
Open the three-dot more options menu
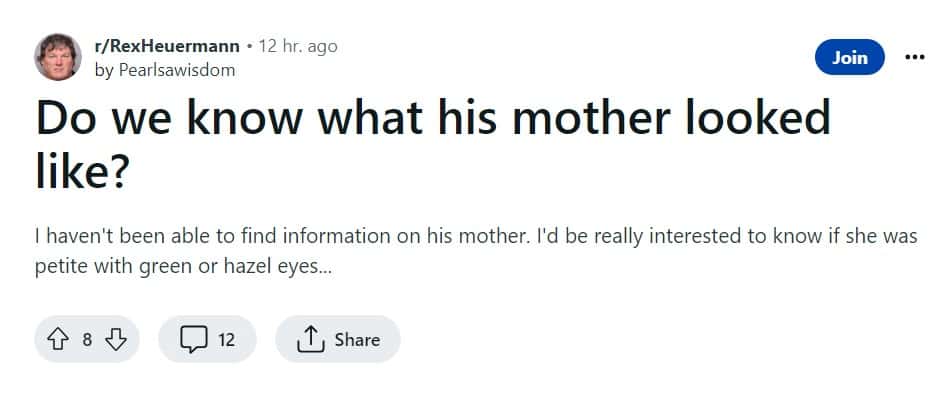pyautogui.click(x=914, y=57)
